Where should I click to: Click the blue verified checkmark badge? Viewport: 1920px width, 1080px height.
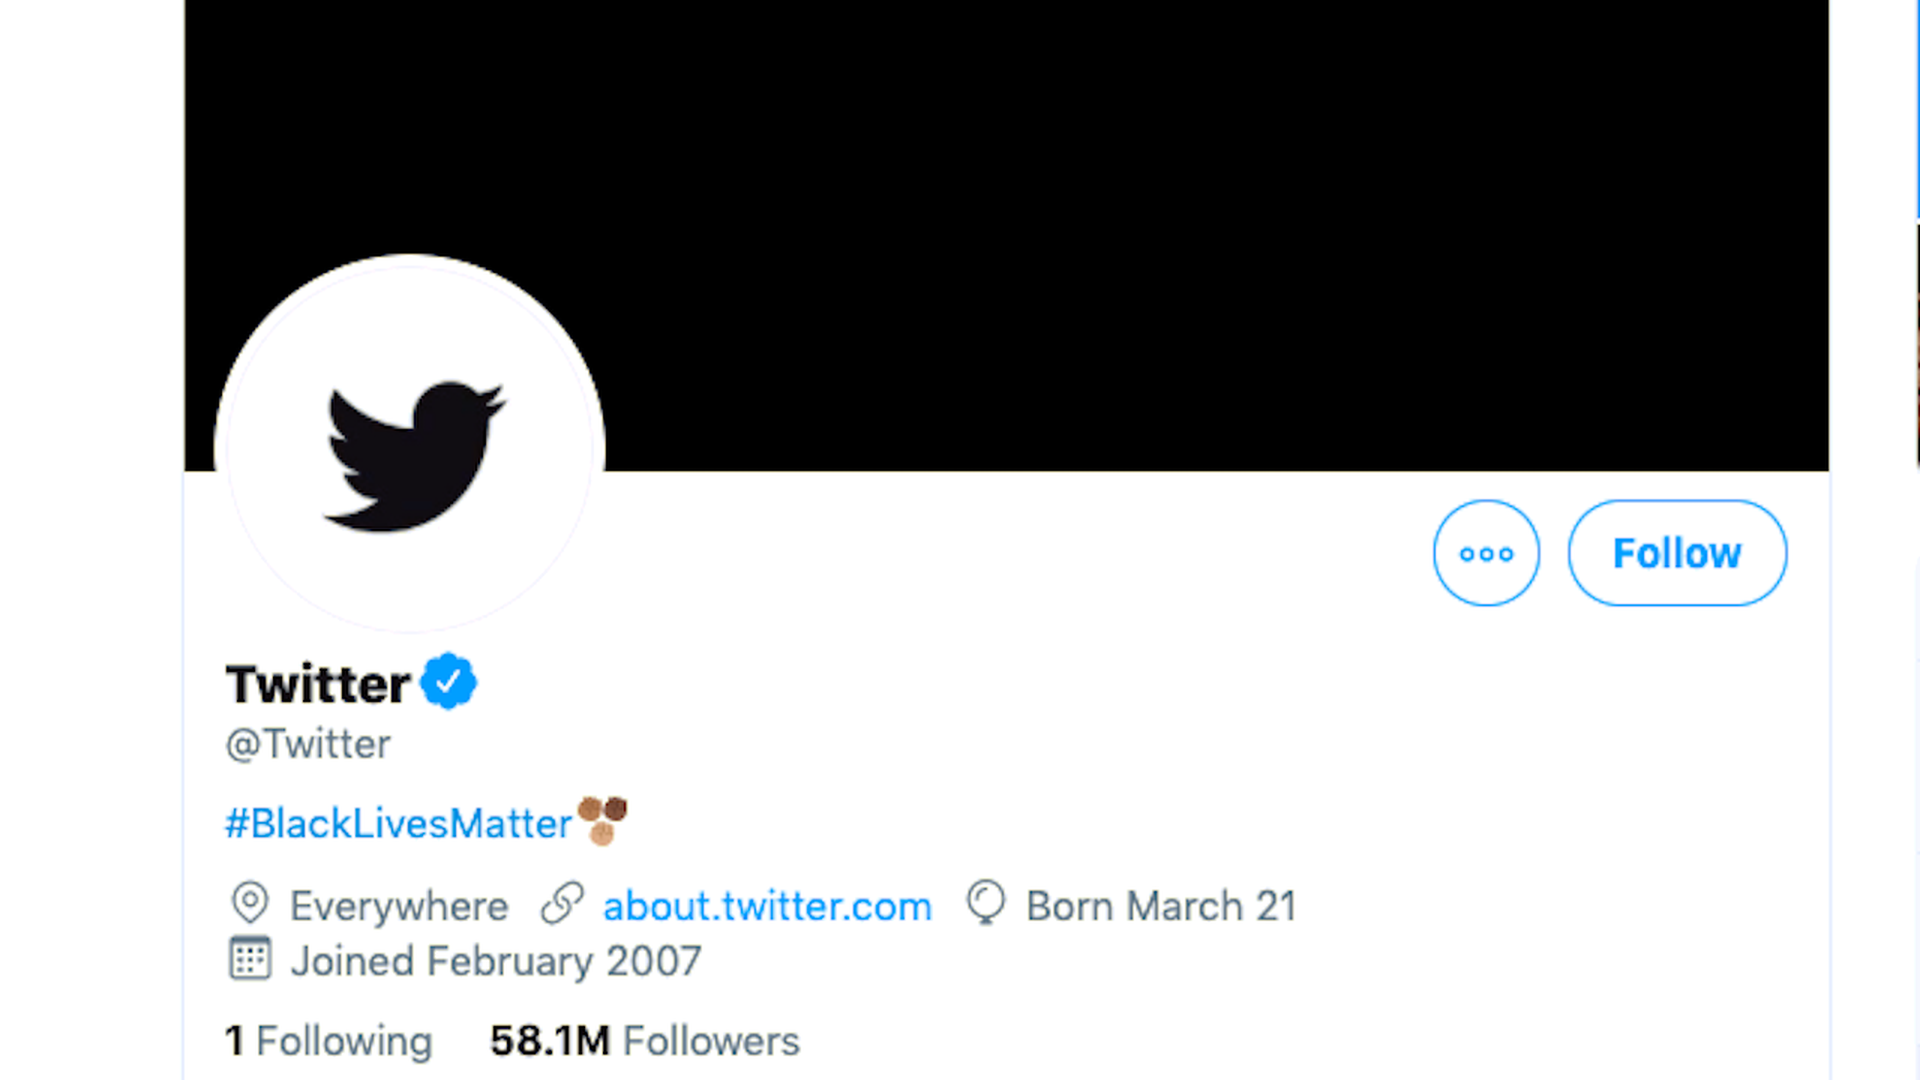(x=448, y=682)
